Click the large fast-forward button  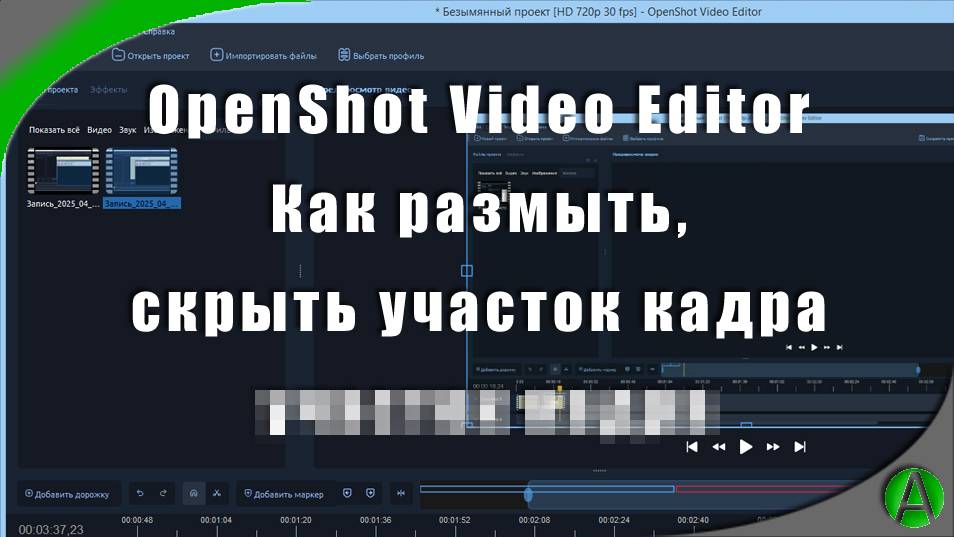(773, 447)
